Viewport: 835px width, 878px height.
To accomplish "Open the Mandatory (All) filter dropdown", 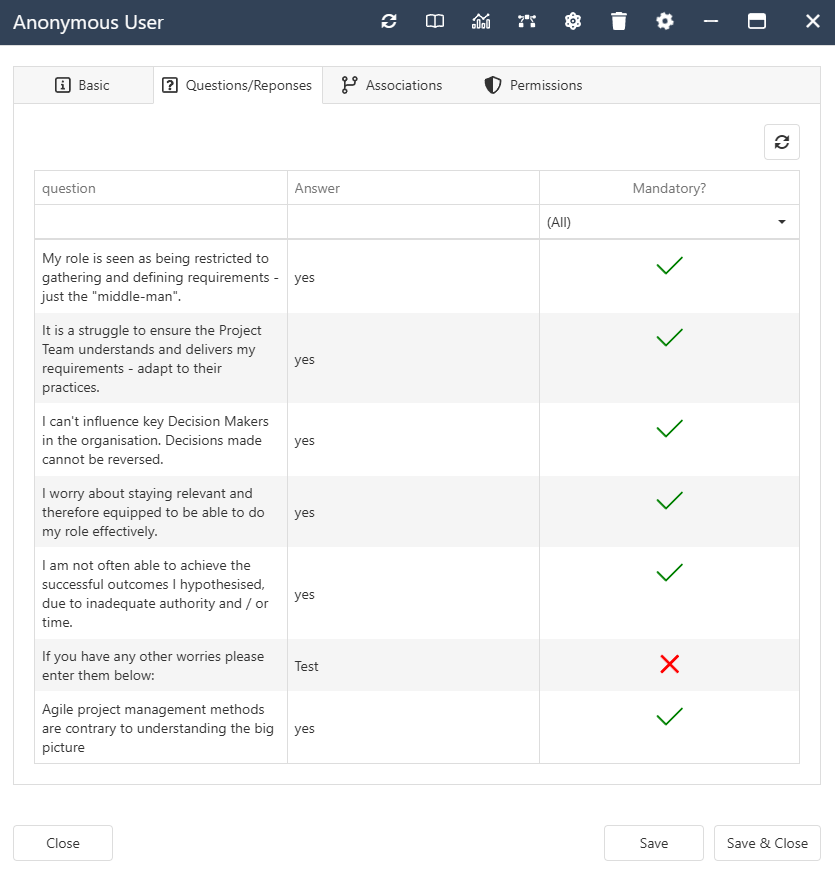I will tap(669, 221).
